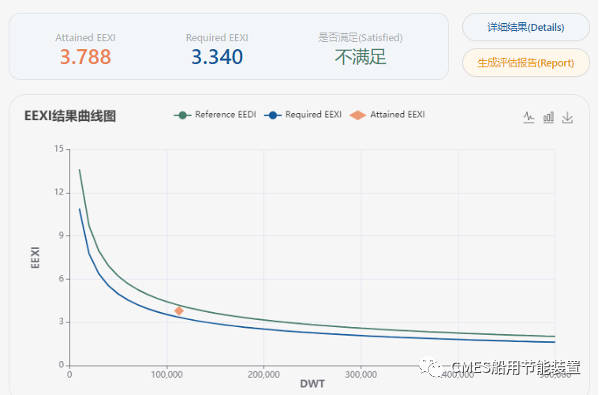
Task: Toggle Attained EEXI legend series
Action: pos(387,114)
